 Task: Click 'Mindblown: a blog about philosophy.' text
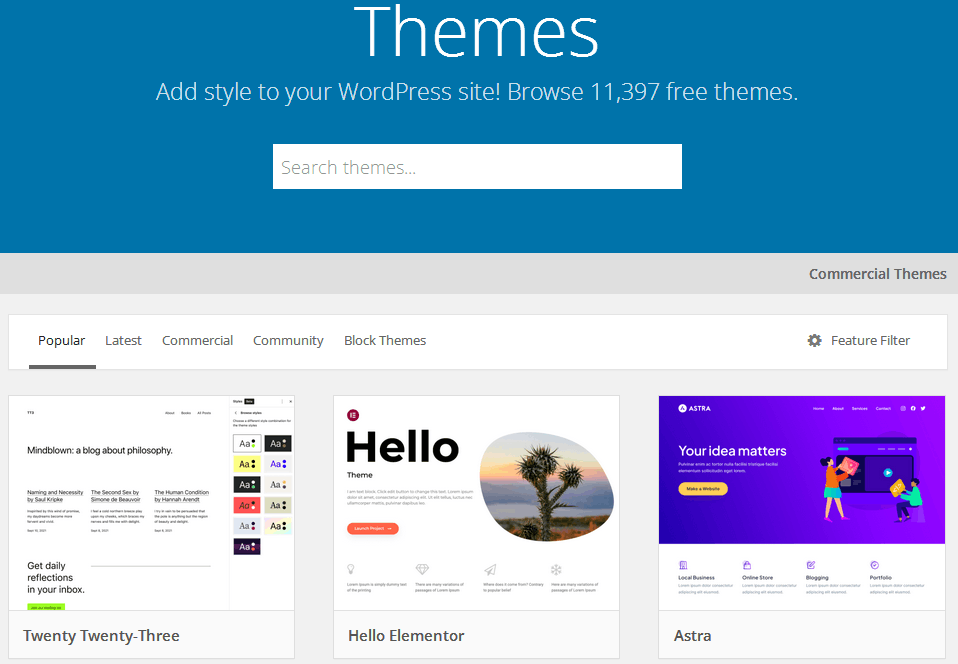coord(100,450)
